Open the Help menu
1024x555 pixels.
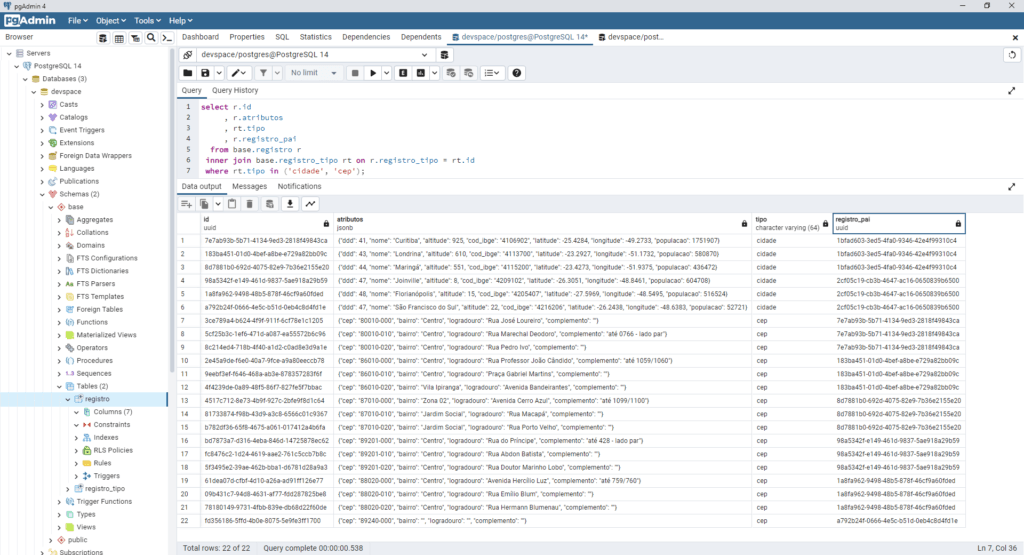(180, 21)
